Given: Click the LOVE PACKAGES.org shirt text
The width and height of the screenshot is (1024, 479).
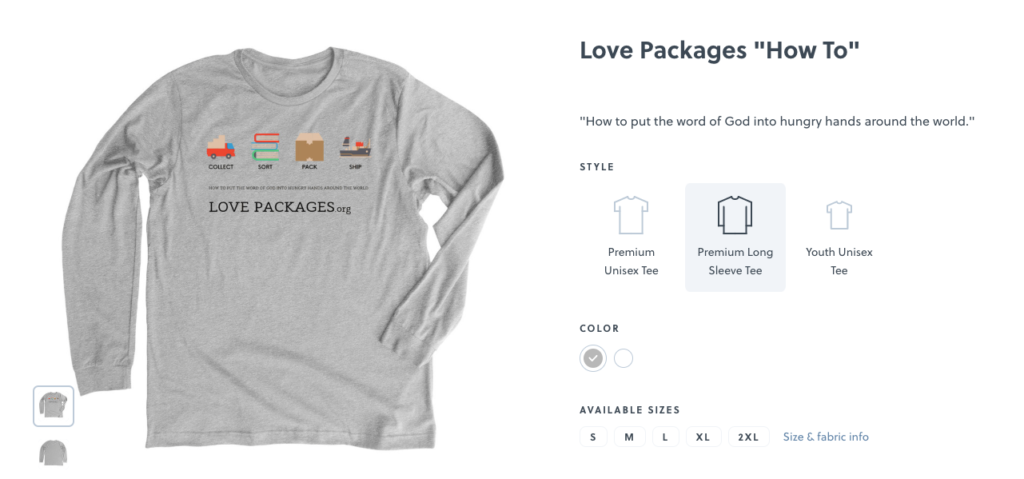Looking at the screenshot, I should [280, 207].
